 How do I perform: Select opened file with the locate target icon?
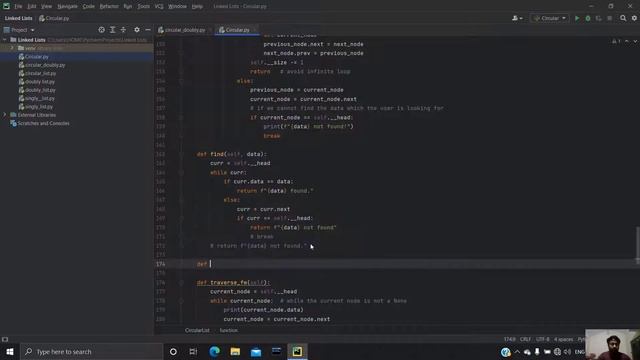[x=101, y=30]
